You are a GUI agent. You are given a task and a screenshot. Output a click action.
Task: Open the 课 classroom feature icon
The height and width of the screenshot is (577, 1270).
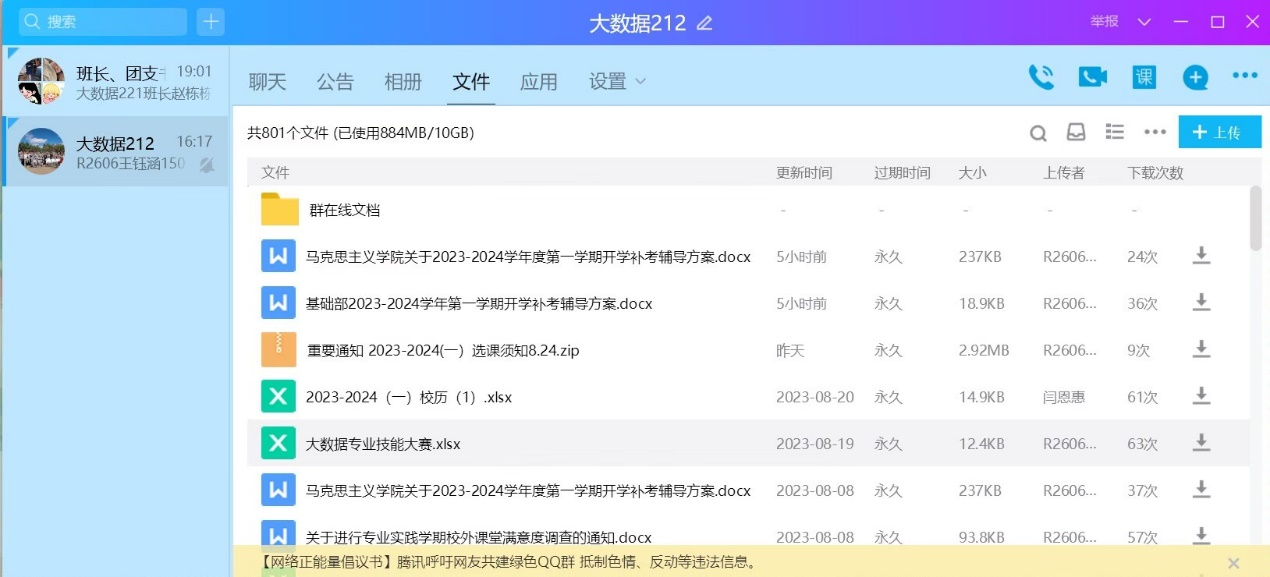[x=1144, y=78]
